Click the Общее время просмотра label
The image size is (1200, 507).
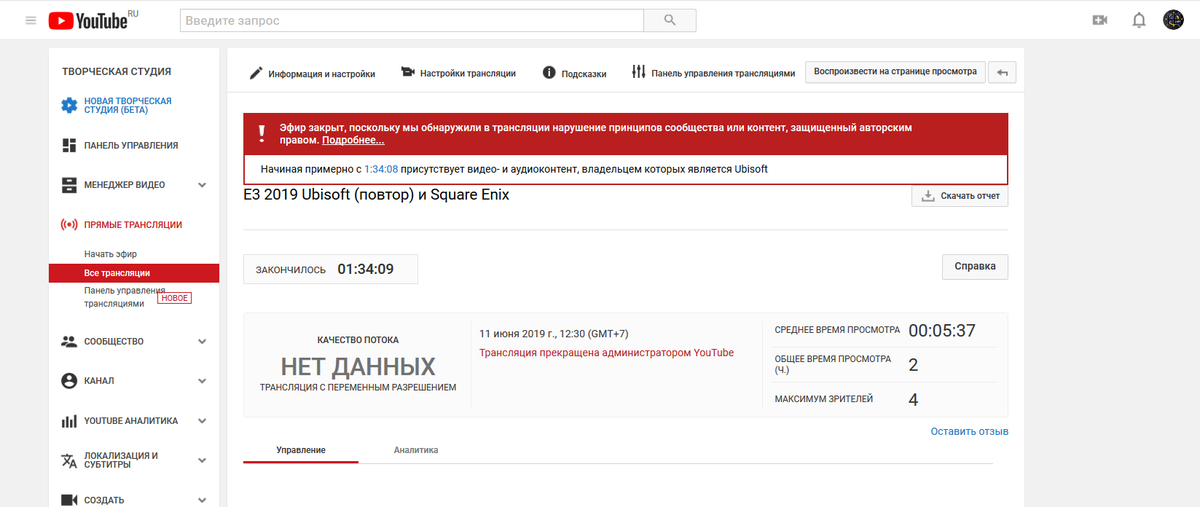click(x=835, y=363)
